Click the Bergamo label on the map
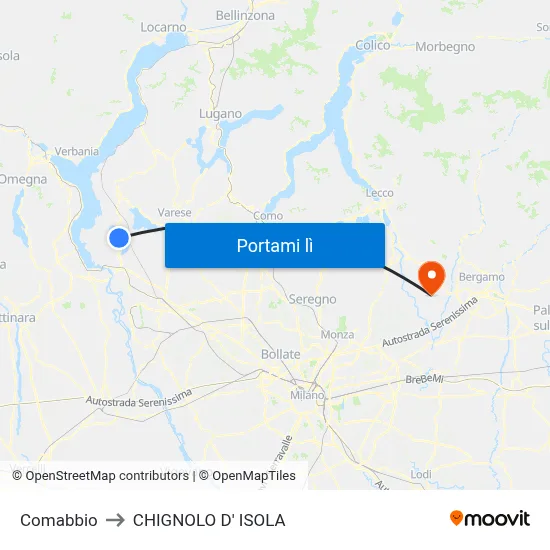Viewport: 550px width, 550px height. (x=482, y=277)
